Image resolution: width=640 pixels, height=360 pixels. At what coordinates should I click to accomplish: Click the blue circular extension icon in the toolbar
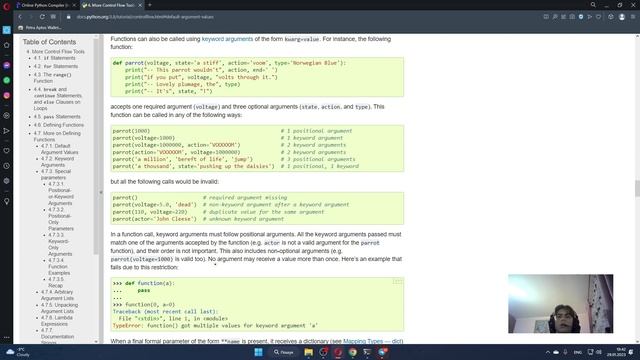[x=581, y=17]
